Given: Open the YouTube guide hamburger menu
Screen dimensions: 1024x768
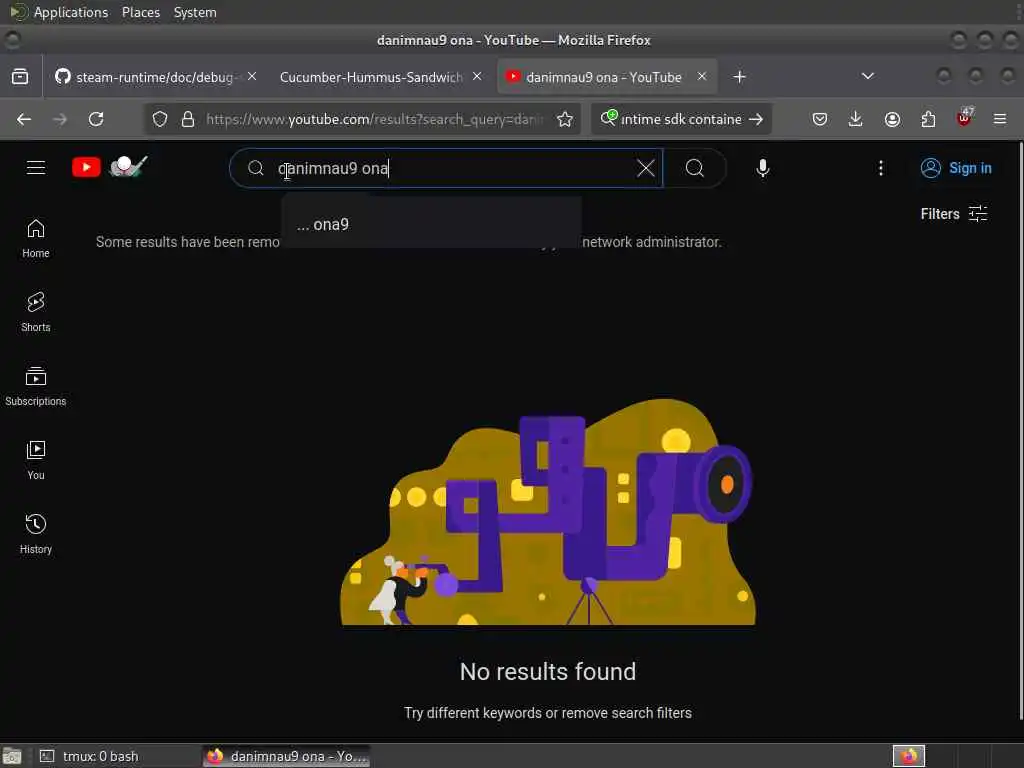Looking at the screenshot, I should (36, 168).
